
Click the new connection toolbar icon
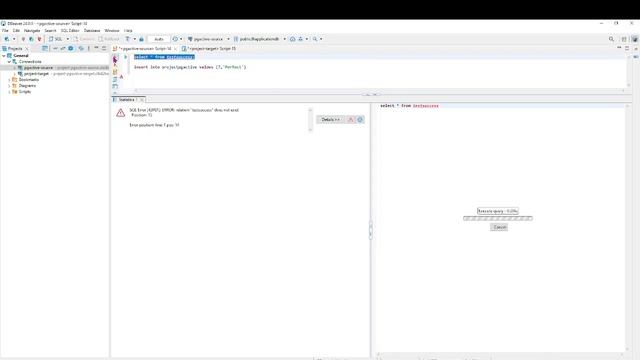7,39
